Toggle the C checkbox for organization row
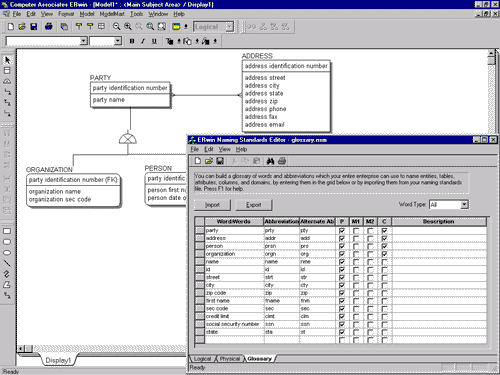 [384, 254]
